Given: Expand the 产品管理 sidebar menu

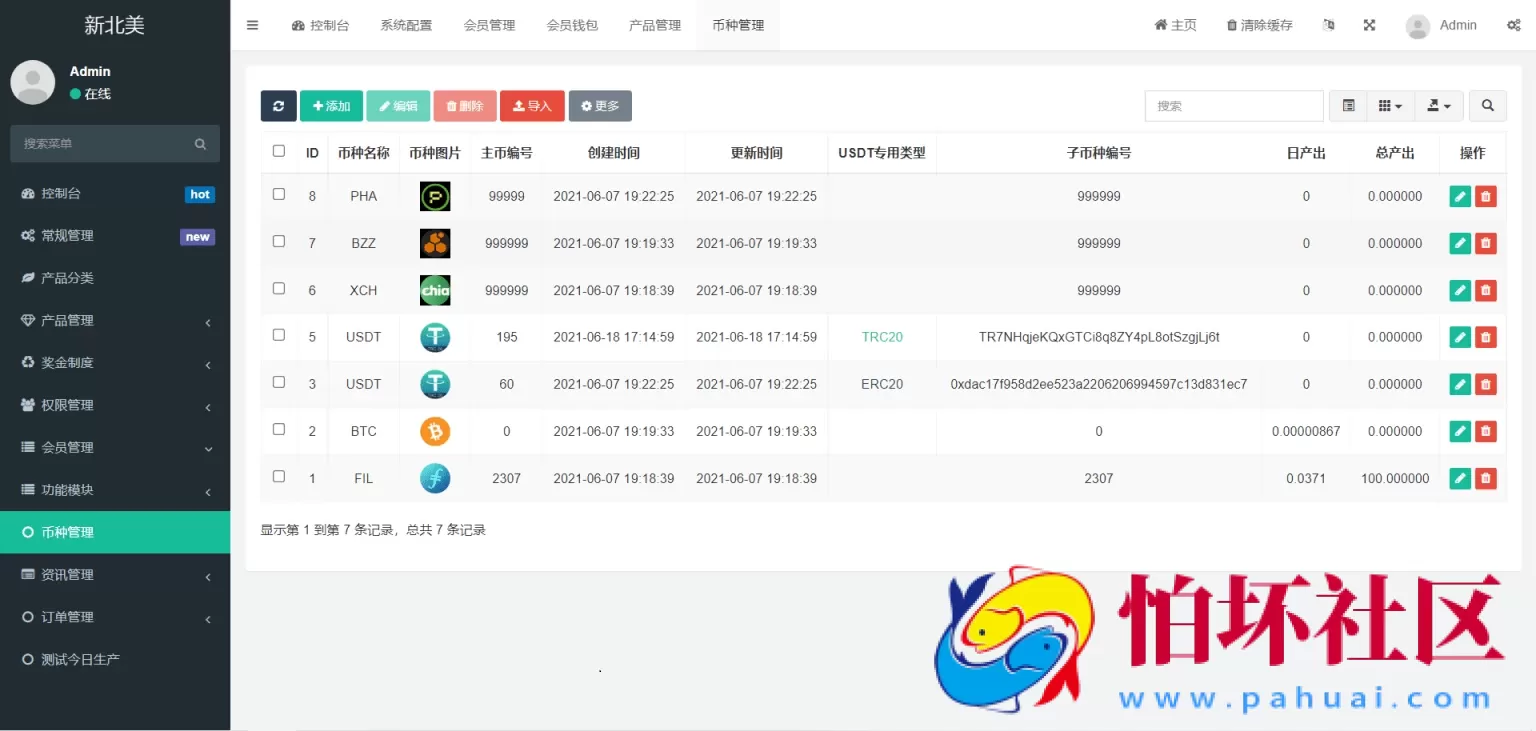Looking at the screenshot, I should click(x=115, y=320).
